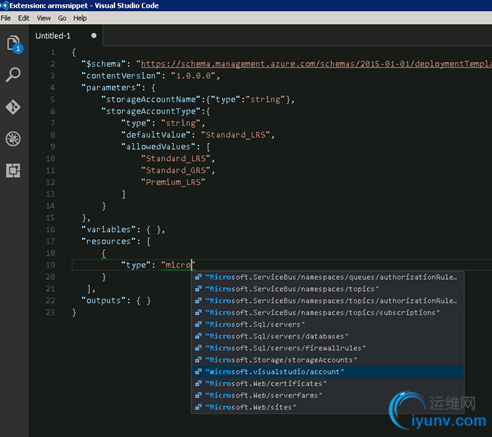Select the Untitled-1 editor tab
The width and height of the screenshot is (492, 437).
coord(66,36)
